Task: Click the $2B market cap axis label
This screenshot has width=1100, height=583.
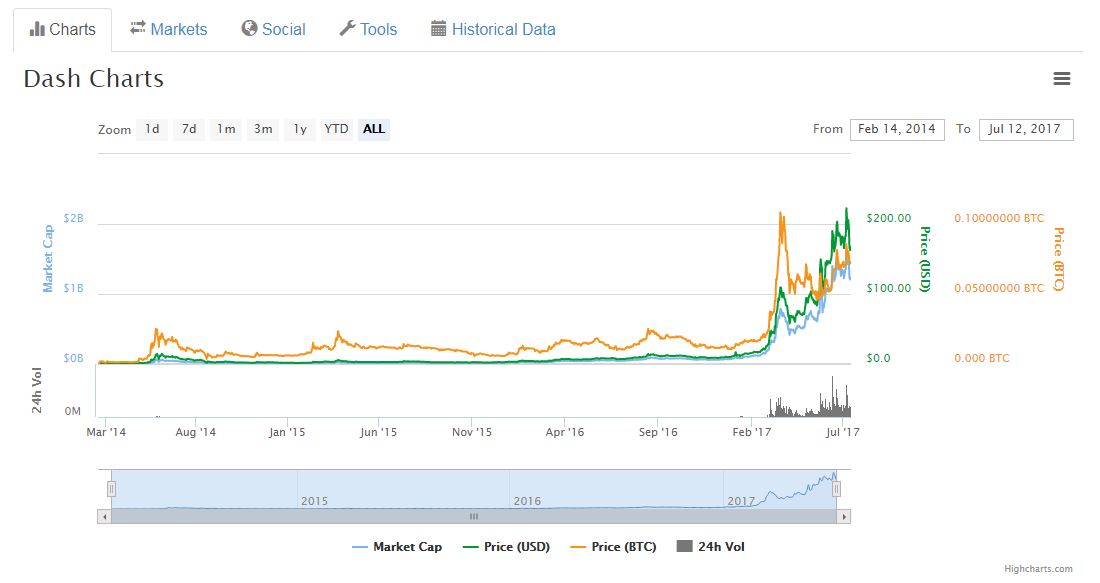Action: pos(74,218)
